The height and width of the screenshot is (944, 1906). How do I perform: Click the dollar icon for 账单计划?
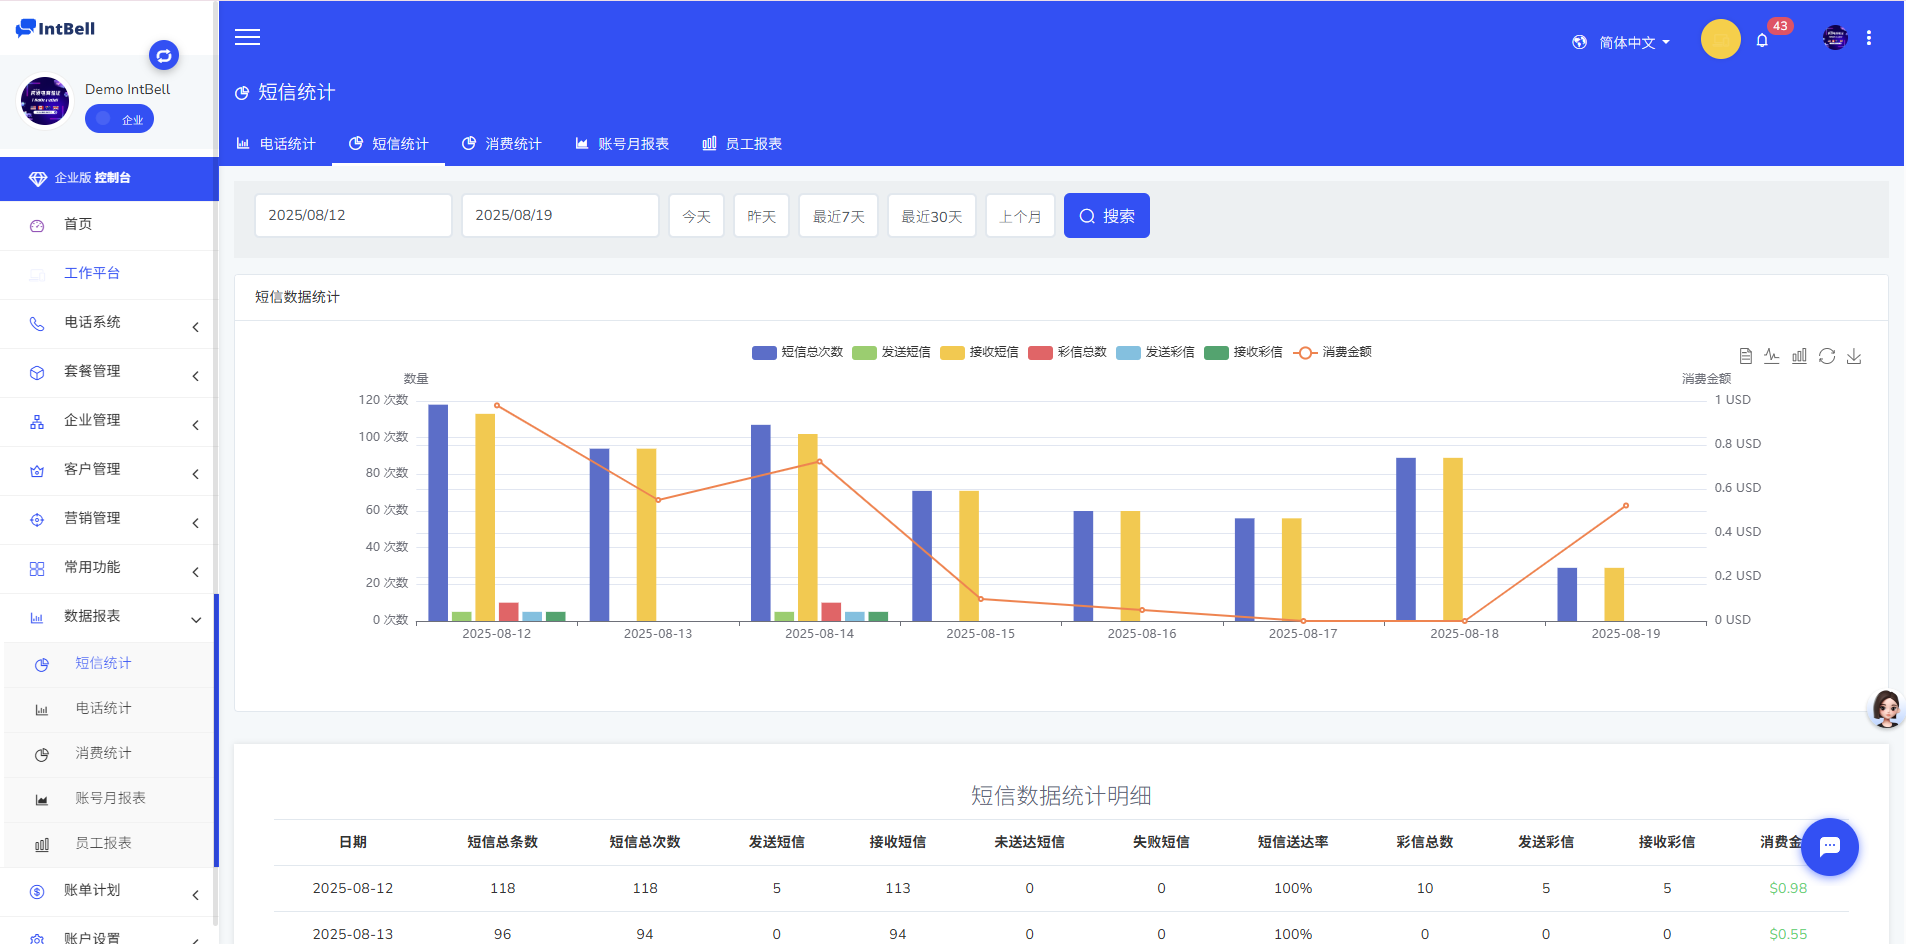[37, 891]
